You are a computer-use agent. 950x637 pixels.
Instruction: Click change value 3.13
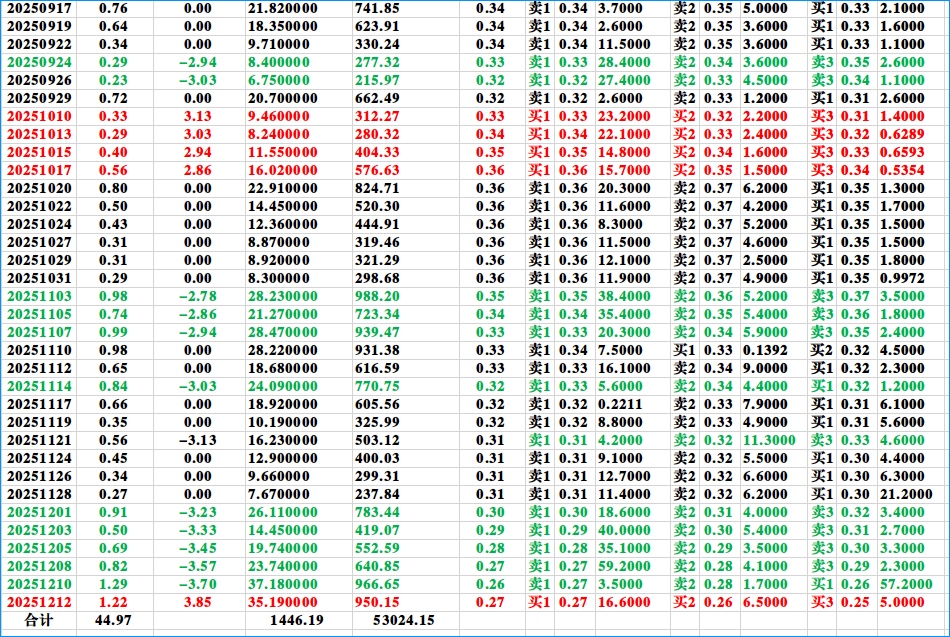click(198, 116)
